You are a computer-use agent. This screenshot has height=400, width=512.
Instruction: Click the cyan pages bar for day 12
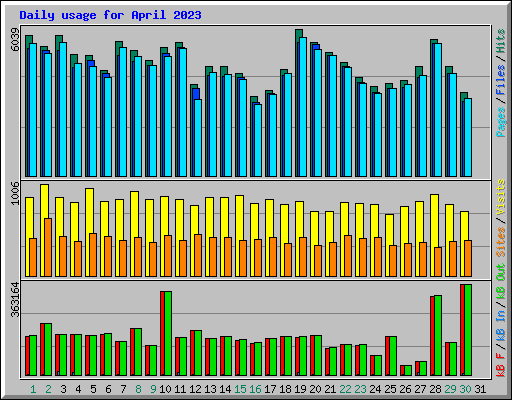(198, 138)
